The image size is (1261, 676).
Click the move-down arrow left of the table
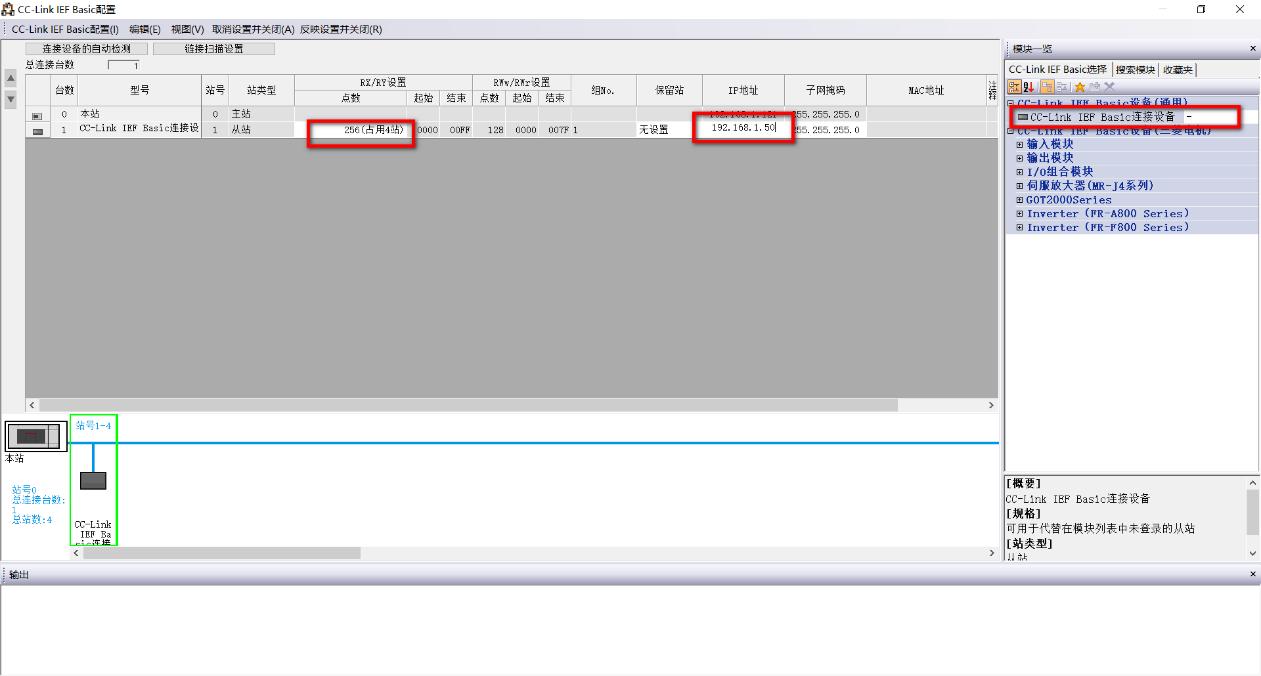coord(11,99)
